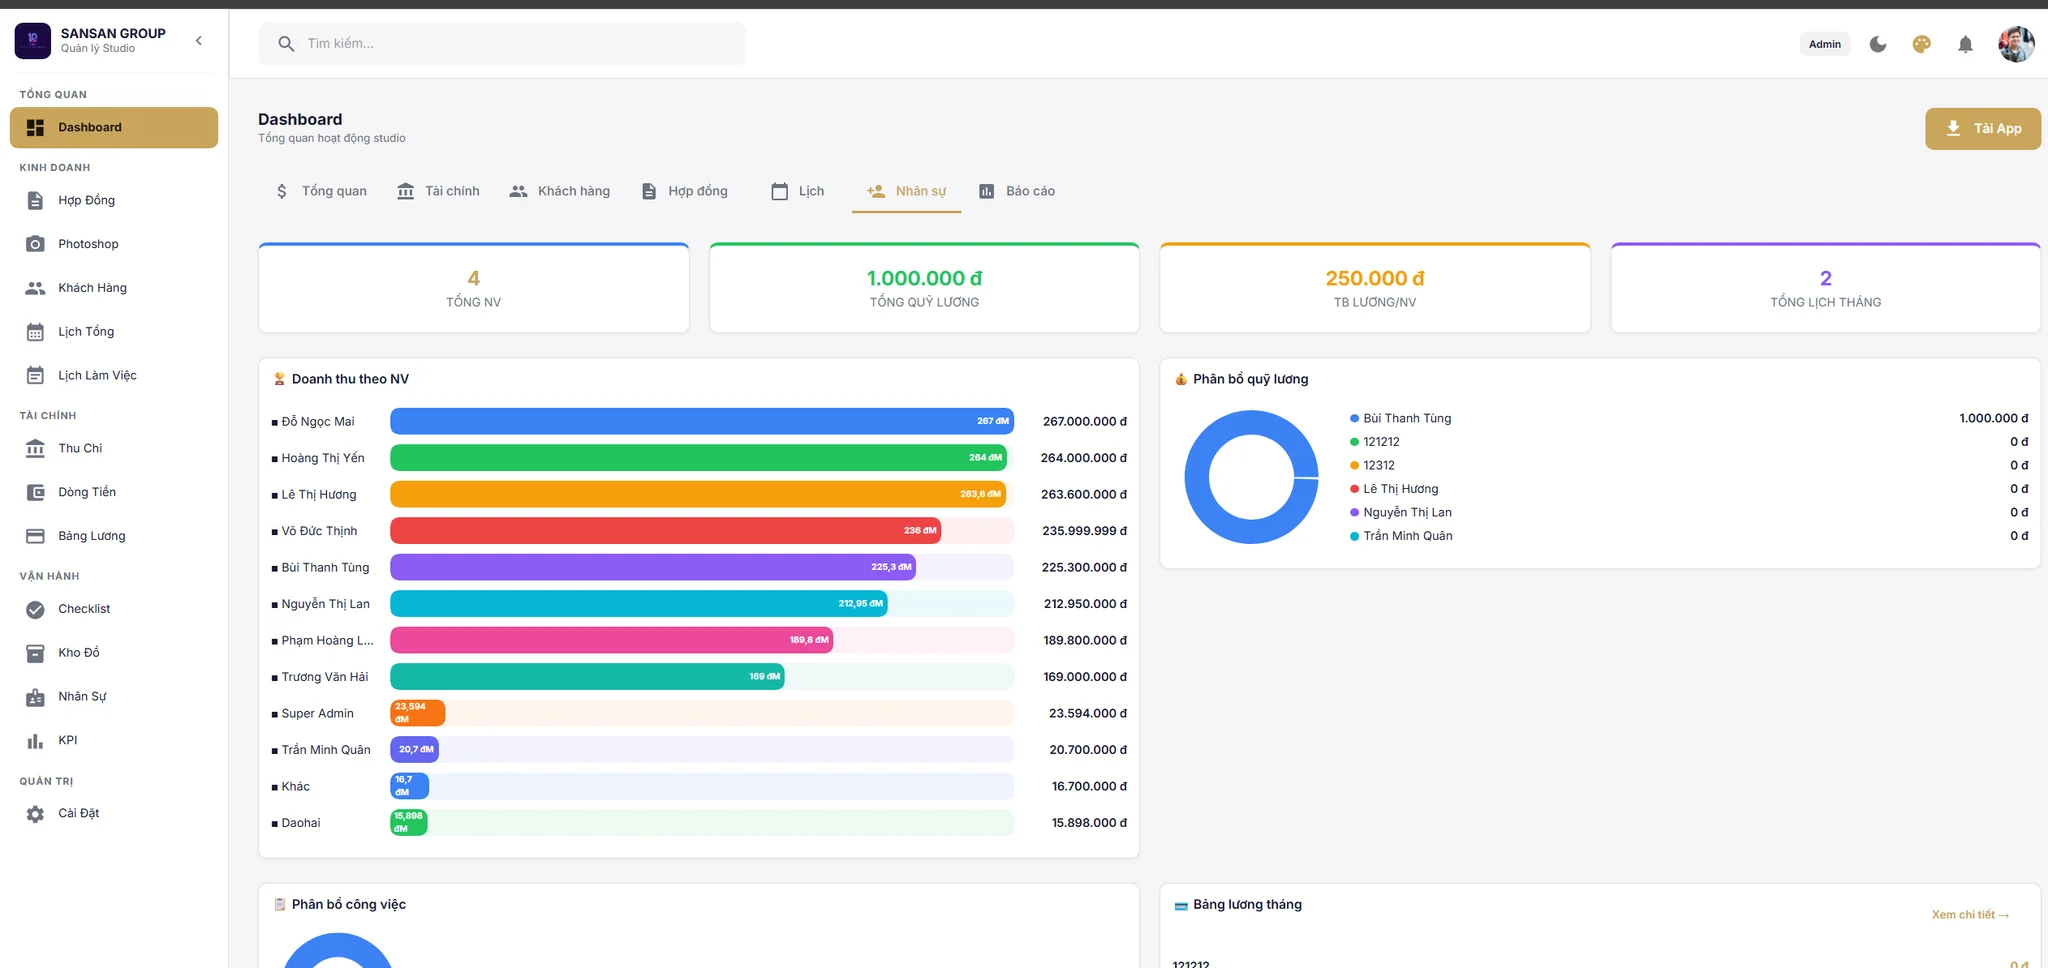Open Thu Chi in the sidebar menu
The height and width of the screenshot is (968, 2048).
tap(114, 449)
